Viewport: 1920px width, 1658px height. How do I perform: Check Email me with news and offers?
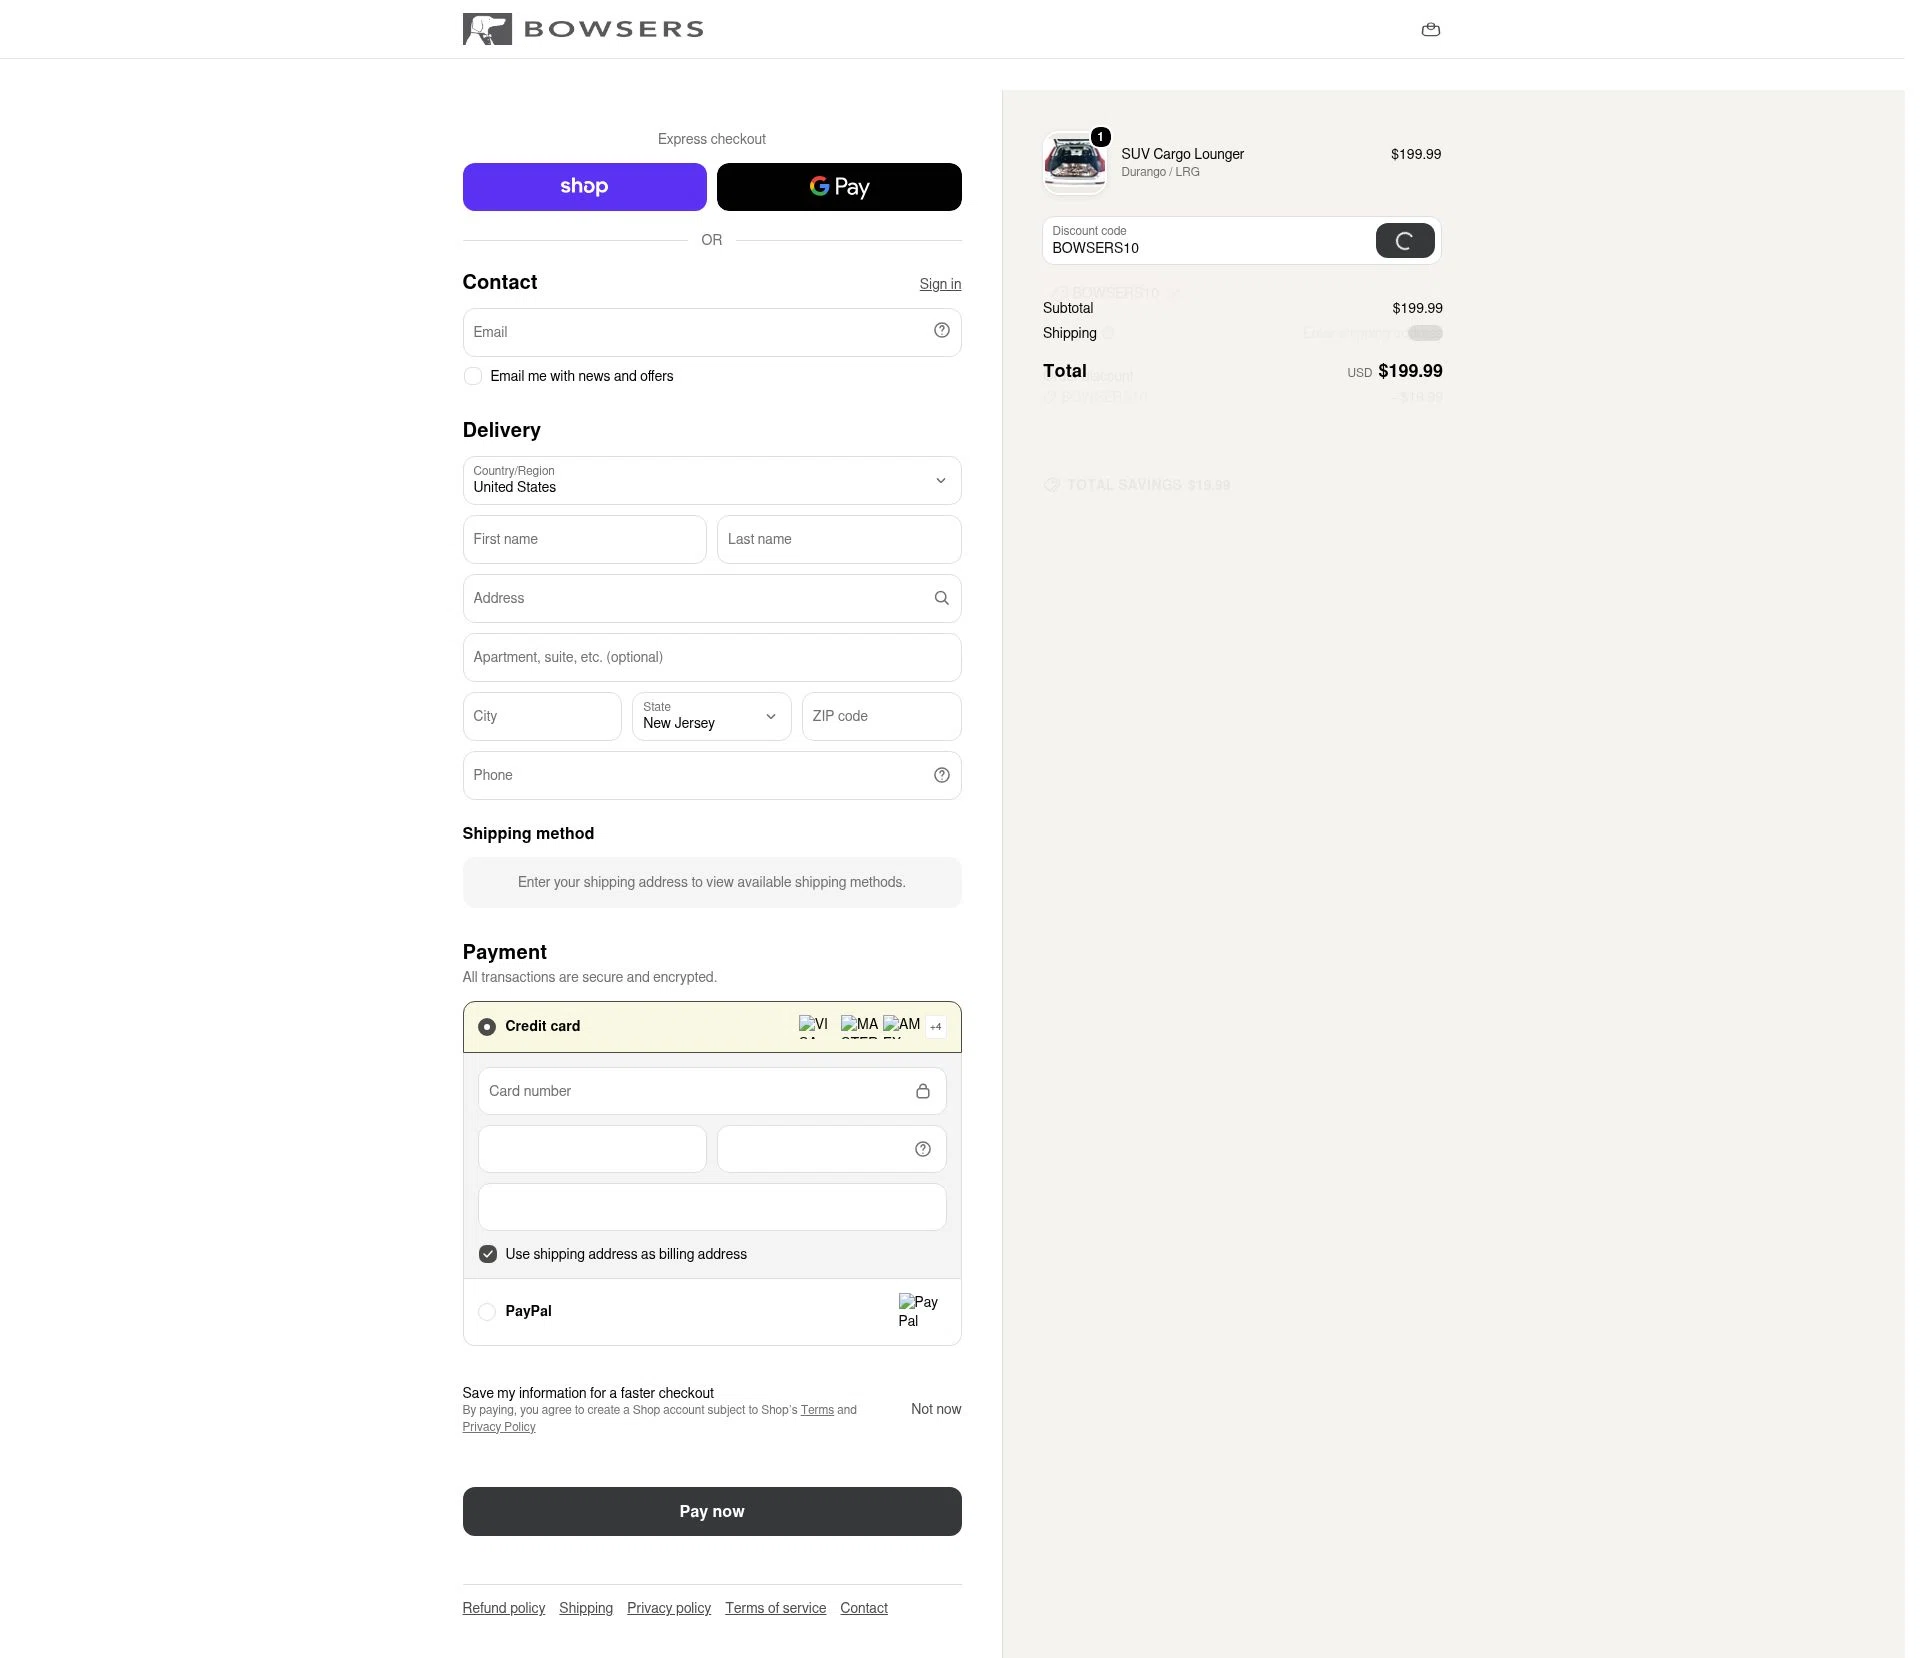coord(473,376)
